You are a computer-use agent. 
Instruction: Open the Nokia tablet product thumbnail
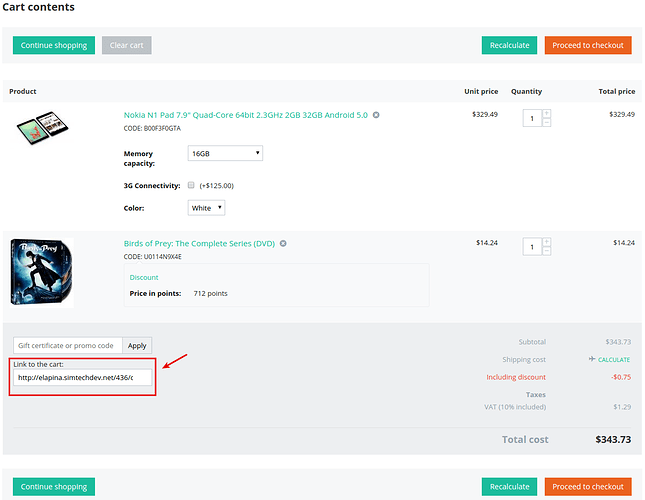click(42, 127)
